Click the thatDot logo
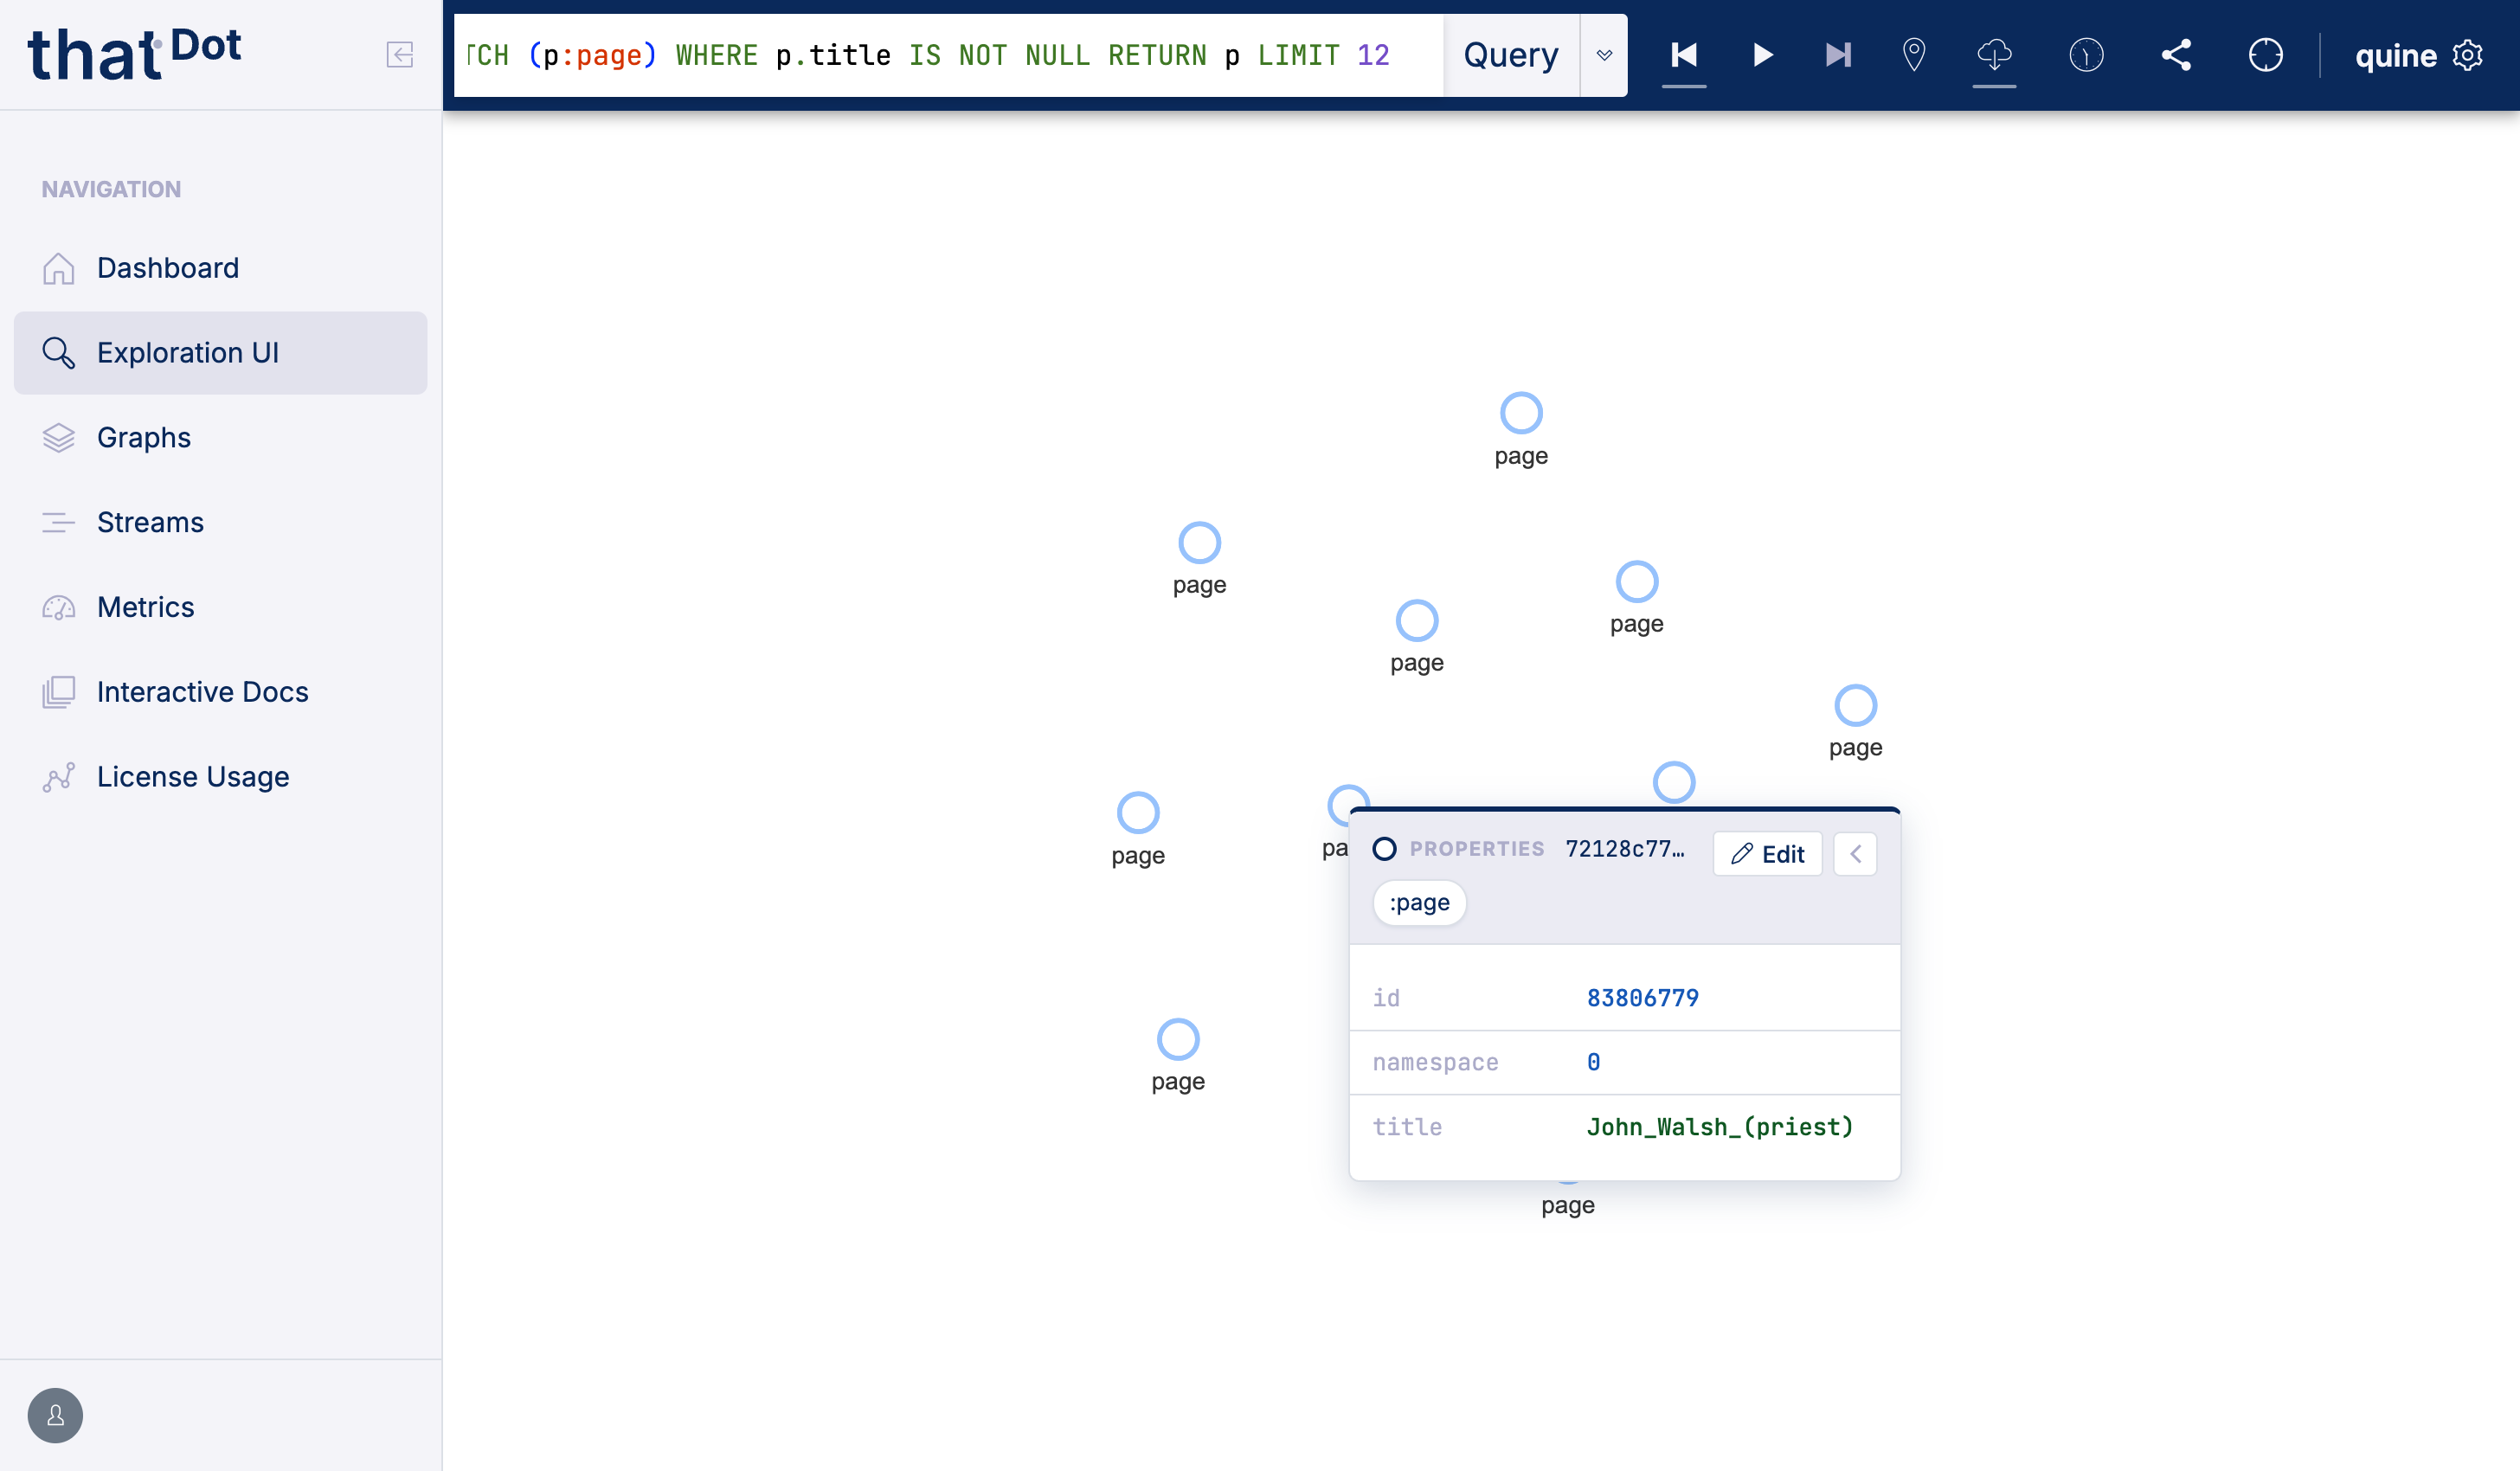Image resolution: width=2520 pixels, height=1471 pixels. 134,55
